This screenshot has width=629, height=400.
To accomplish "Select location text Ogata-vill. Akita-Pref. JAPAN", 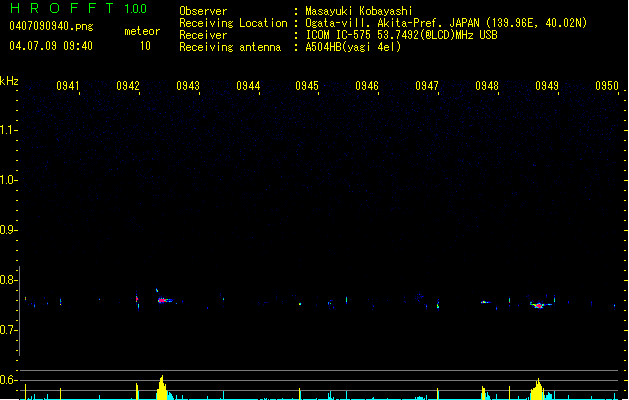I will click(394, 23).
